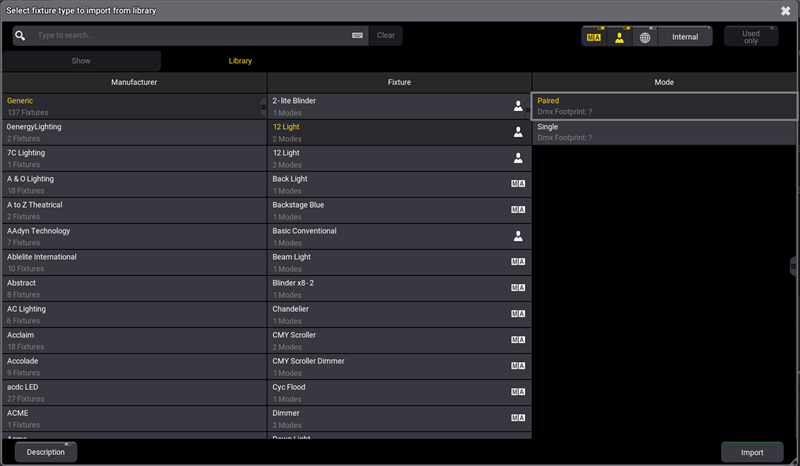Click MA icon on Cyc Flood row
The width and height of the screenshot is (800, 466).
pyautogui.click(x=518, y=391)
